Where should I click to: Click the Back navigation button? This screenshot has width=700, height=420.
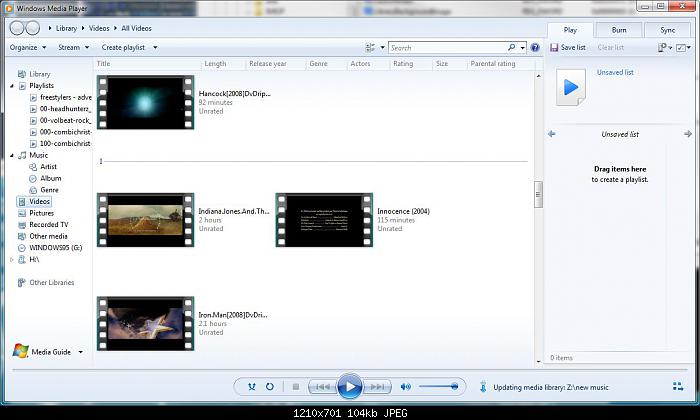(x=17, y=28)
